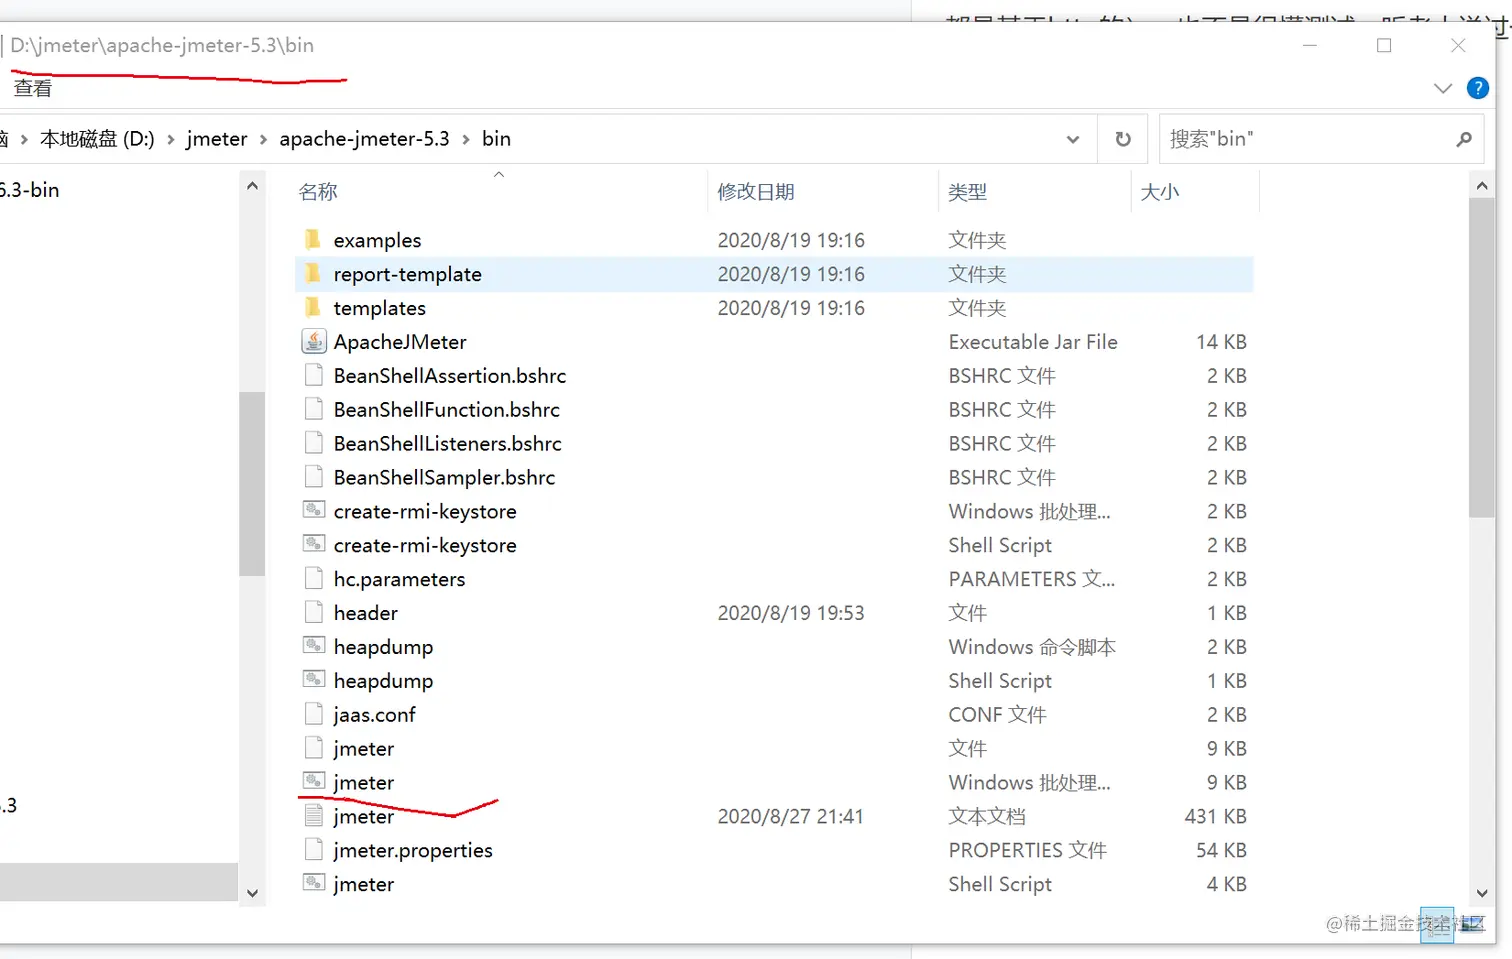Expand the chevron after 本地磁盘 (D:)
Viewport: 1512px width, 959px height.
tap(171, 139)
